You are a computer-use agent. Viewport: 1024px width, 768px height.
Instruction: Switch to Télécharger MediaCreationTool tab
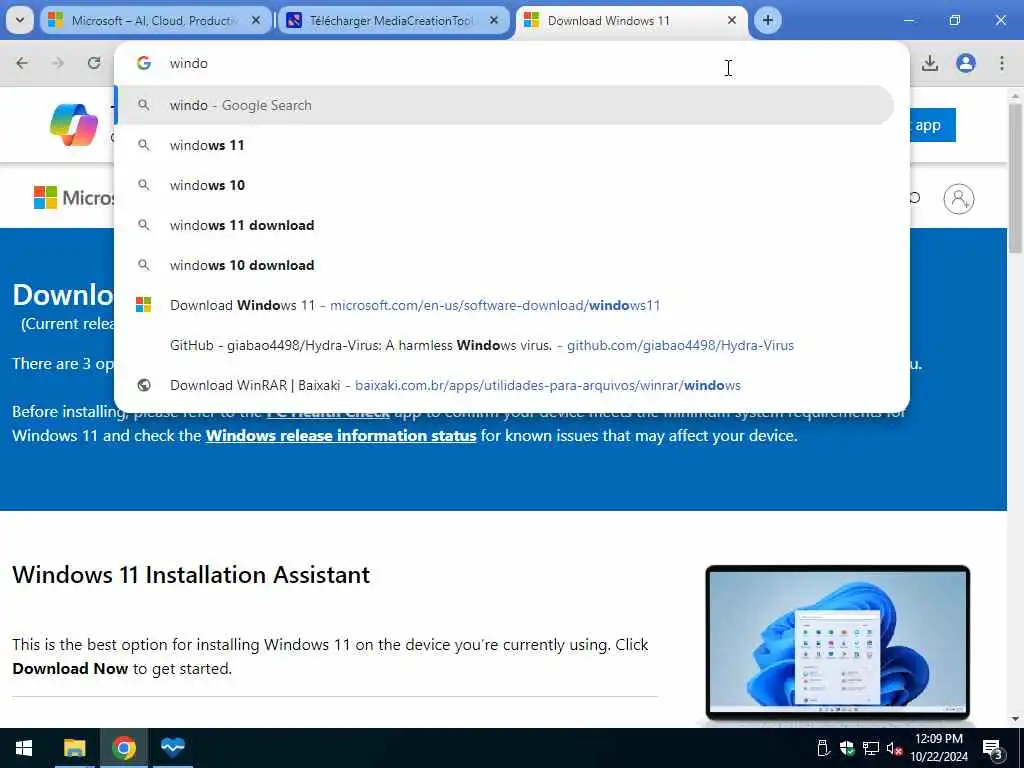392,21
